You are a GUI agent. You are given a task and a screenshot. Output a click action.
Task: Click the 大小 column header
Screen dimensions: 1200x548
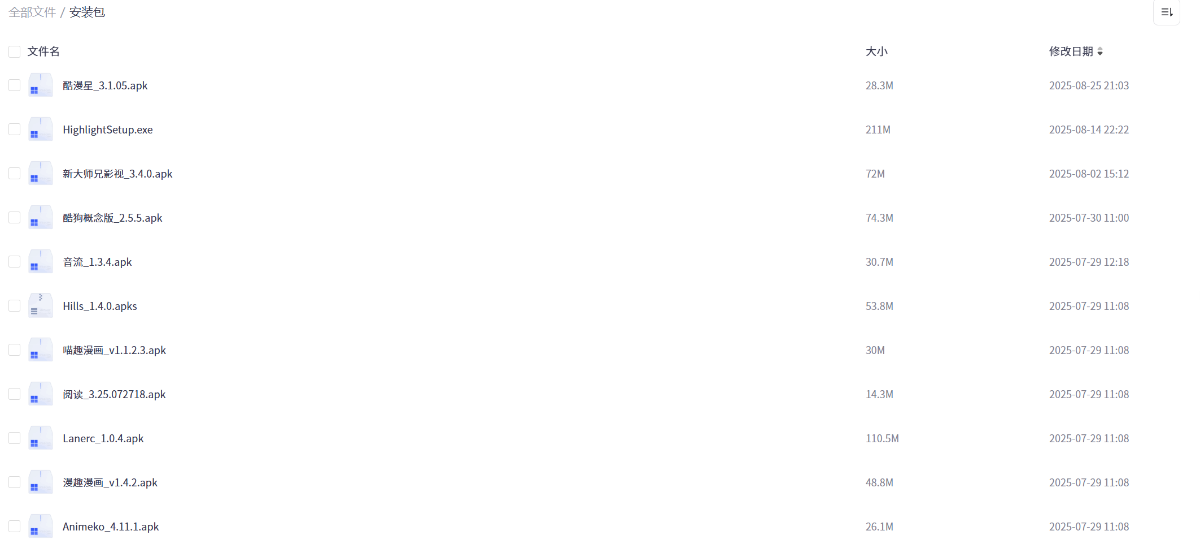(x=876, y=51)
